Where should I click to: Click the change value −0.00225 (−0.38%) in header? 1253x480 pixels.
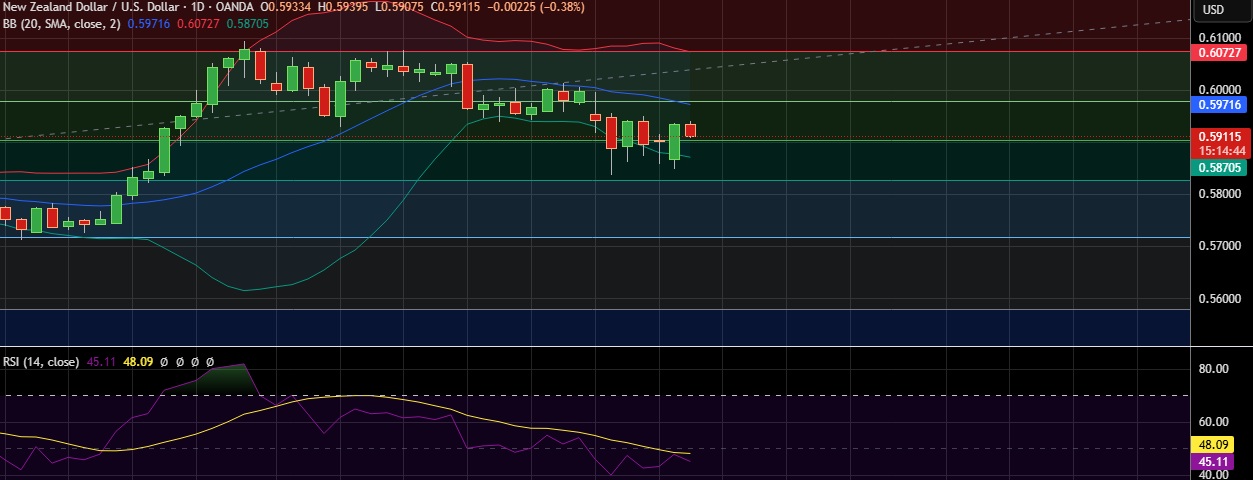[538, 7]
